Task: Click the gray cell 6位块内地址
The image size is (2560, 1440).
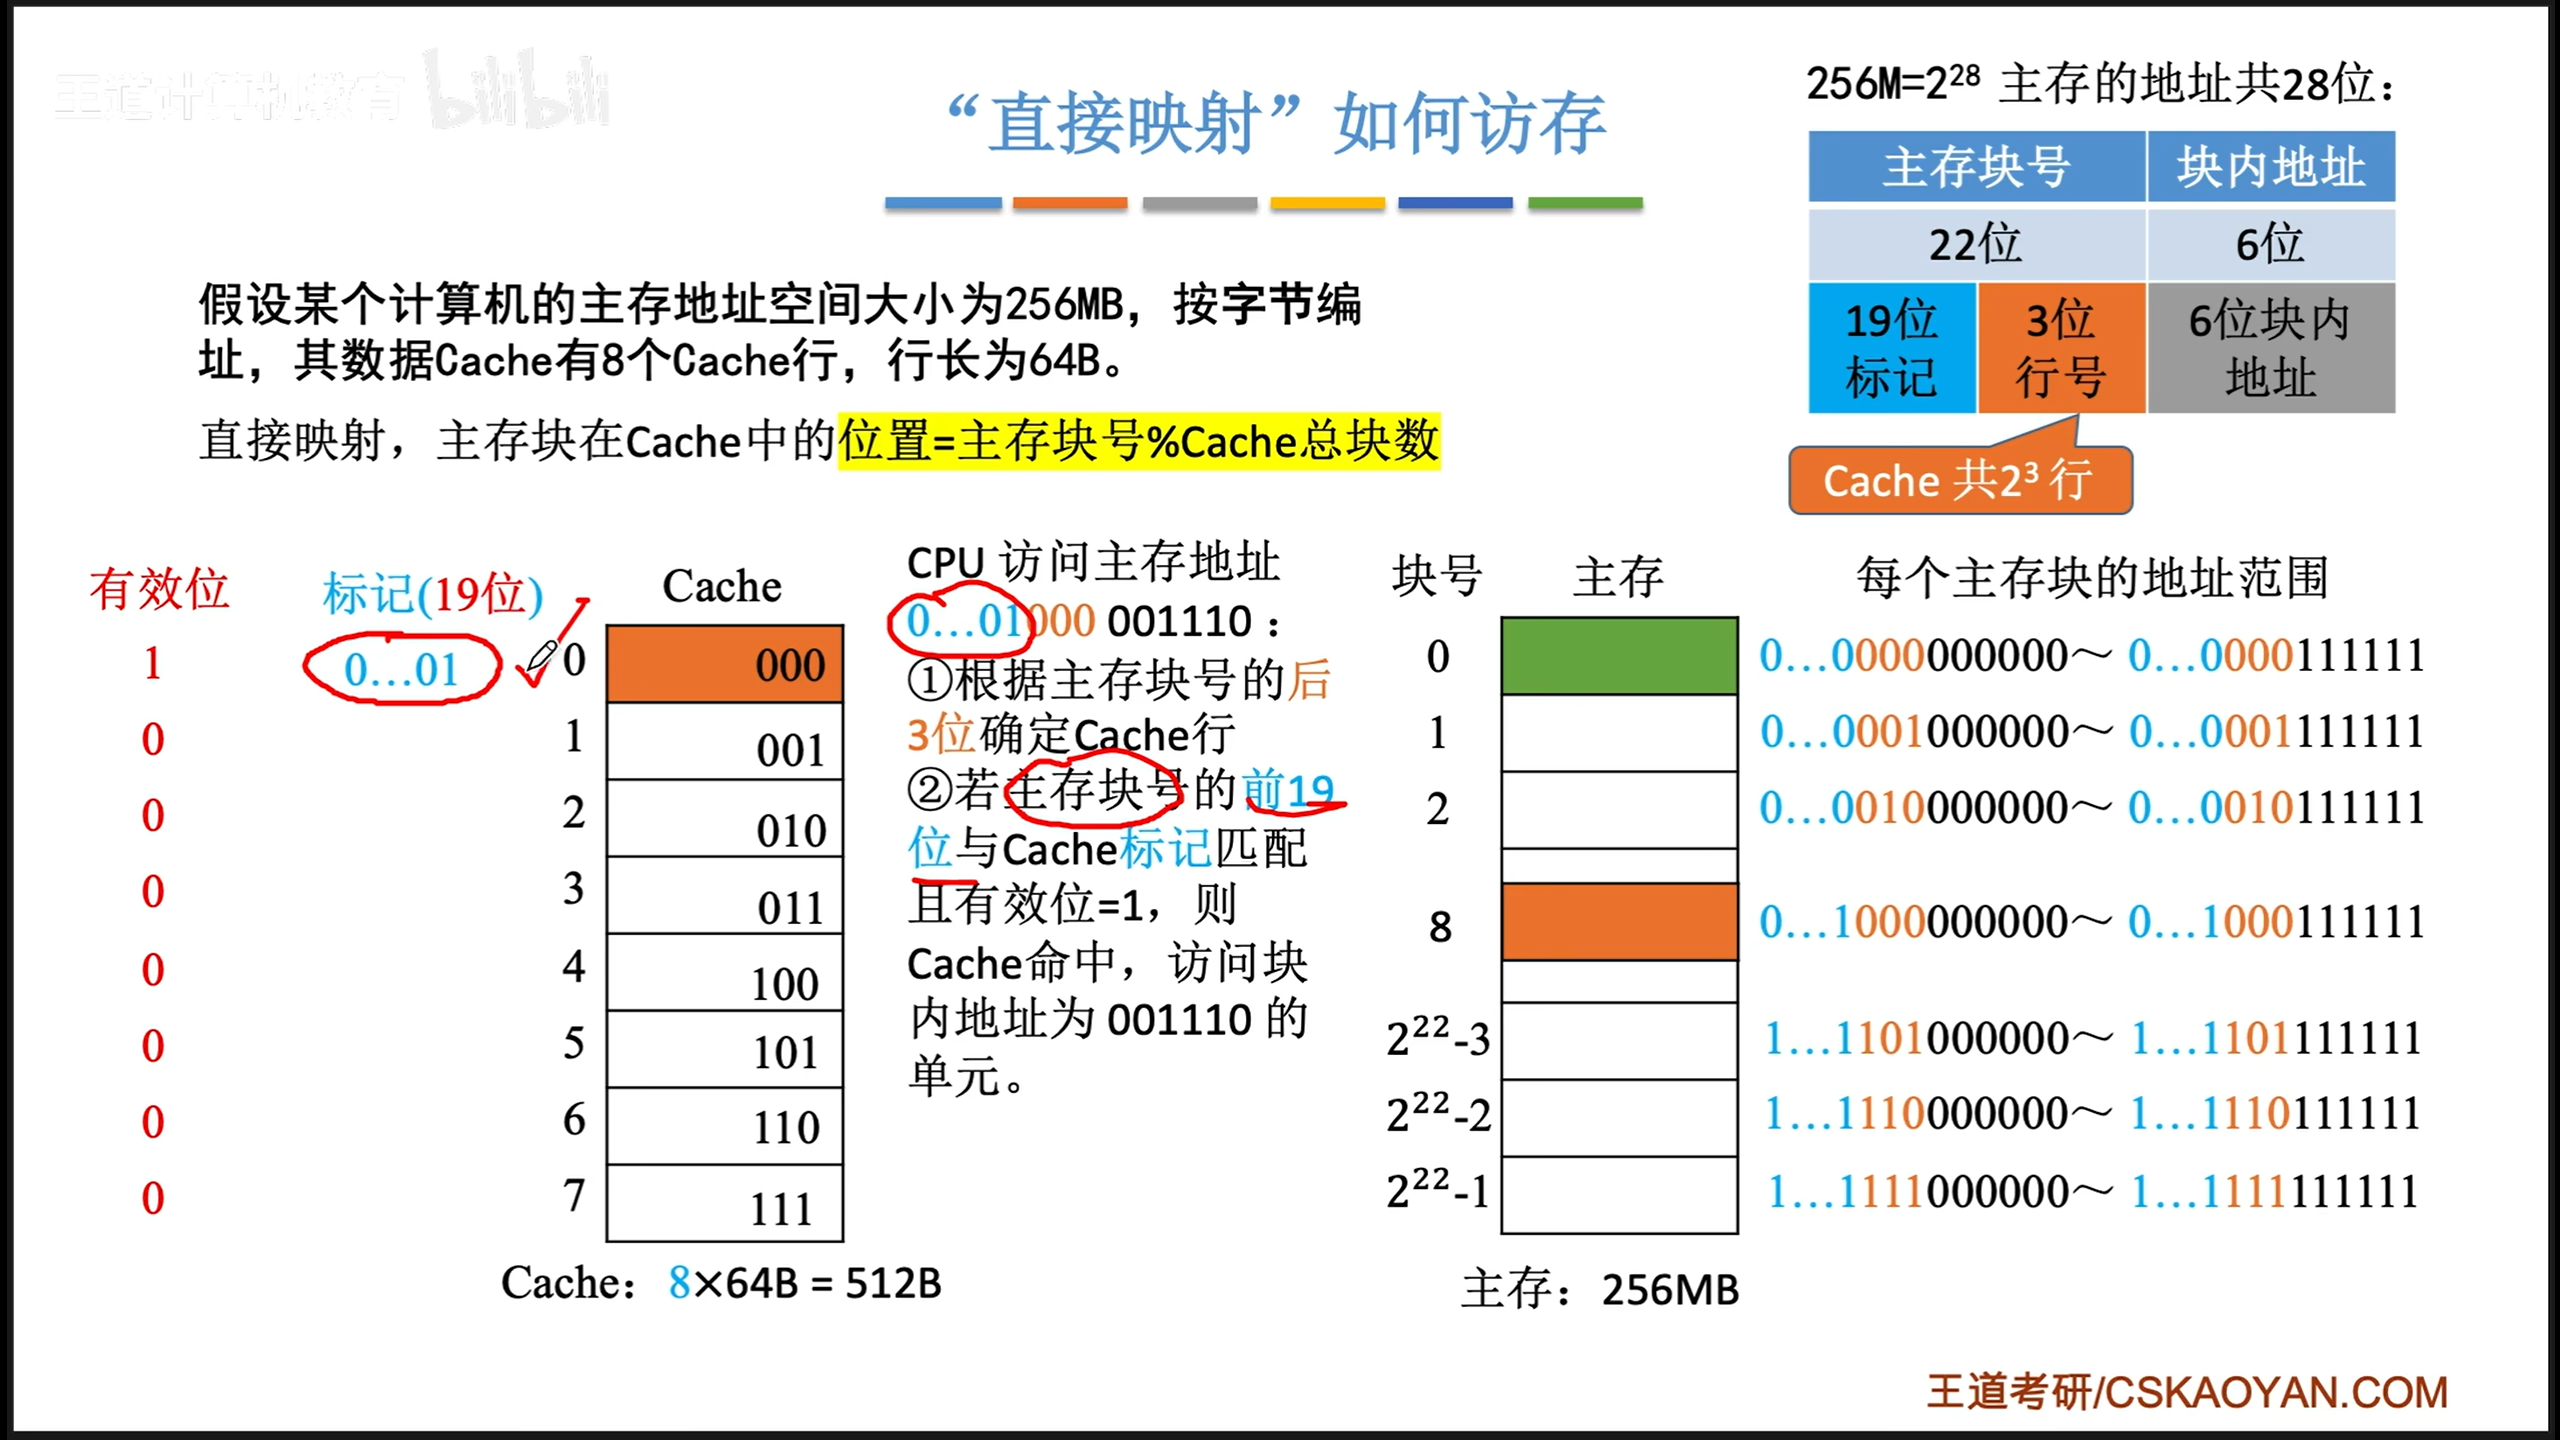Action: [2271, 348]
